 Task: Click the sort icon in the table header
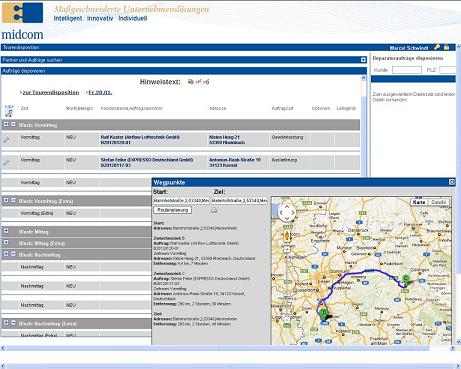9,111
